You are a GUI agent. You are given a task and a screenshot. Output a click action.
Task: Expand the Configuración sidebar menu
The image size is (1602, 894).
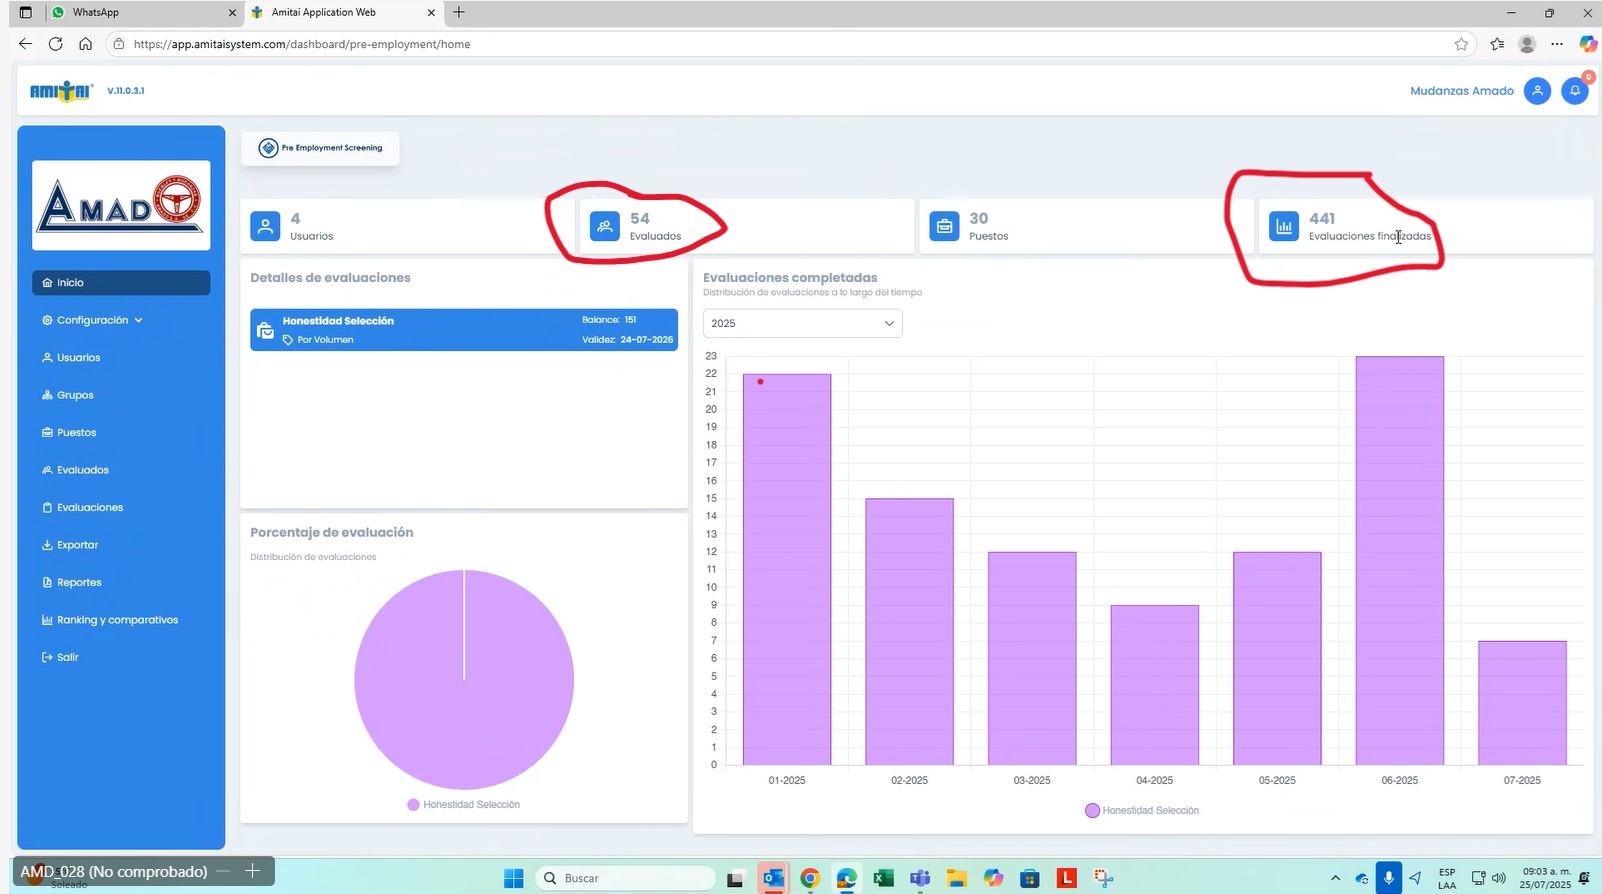pos(93,320)
